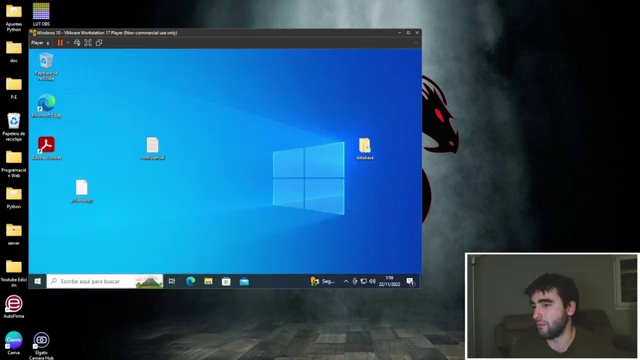Open network icon in VM tray
The image size is (640, 360).
tap(363, 281)
